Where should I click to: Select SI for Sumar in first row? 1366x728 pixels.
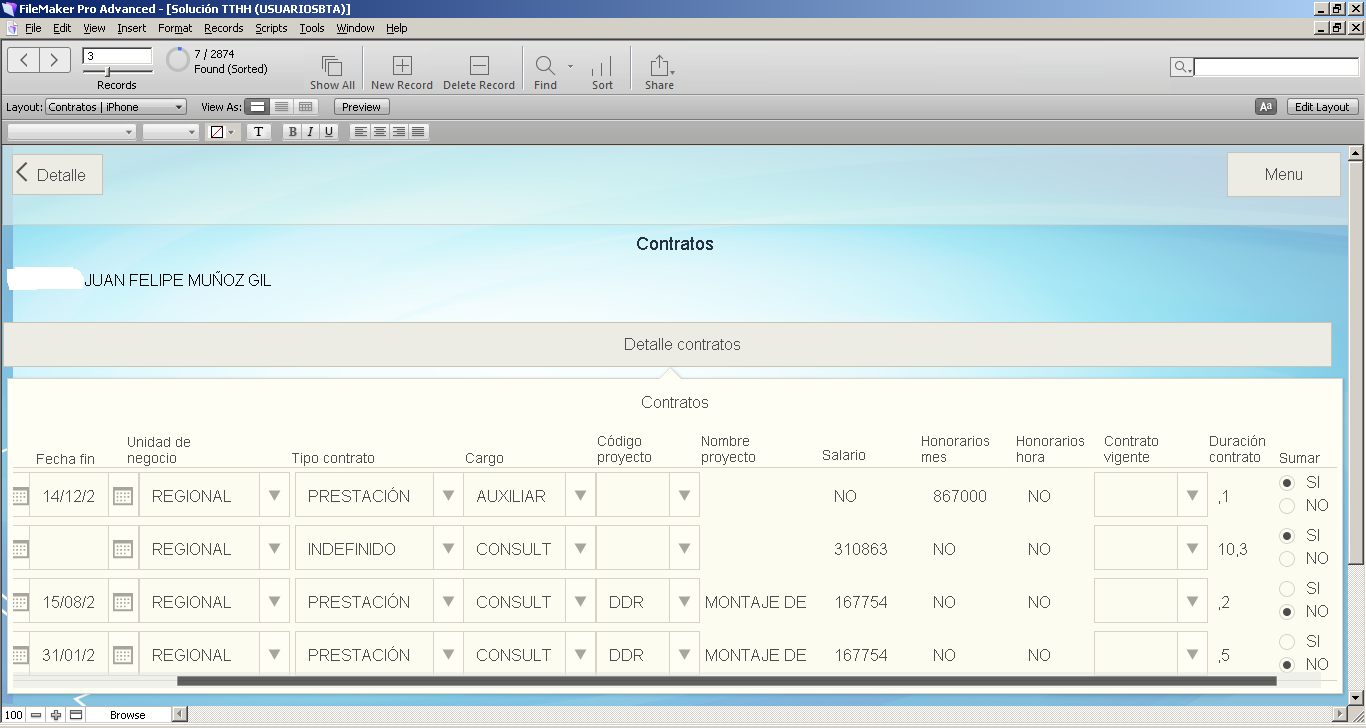[x=1287, y=483]
